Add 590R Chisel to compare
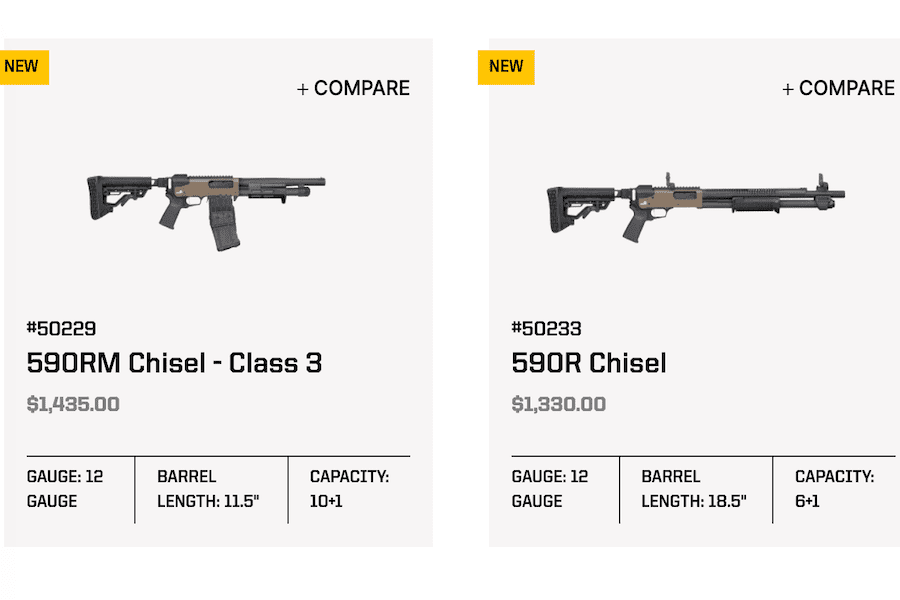The width and height of the screenshot is (900, 600). click(x=837, y=88)
